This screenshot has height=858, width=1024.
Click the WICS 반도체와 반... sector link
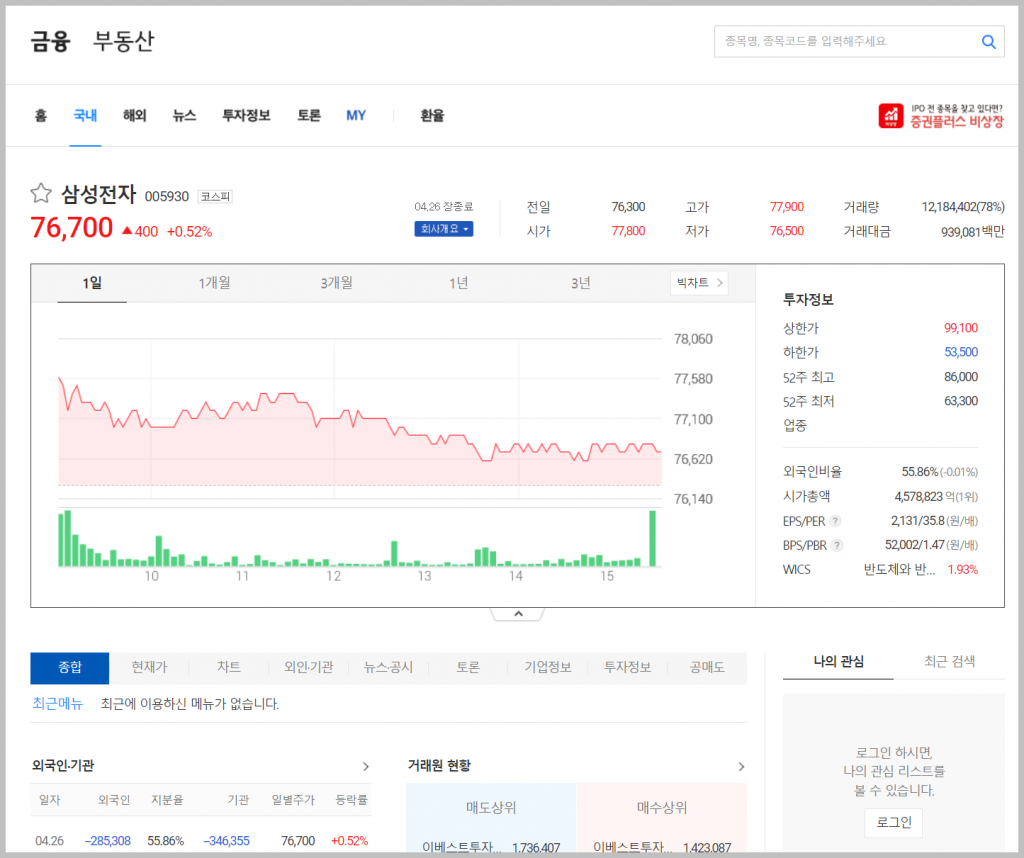click(899, 570)
